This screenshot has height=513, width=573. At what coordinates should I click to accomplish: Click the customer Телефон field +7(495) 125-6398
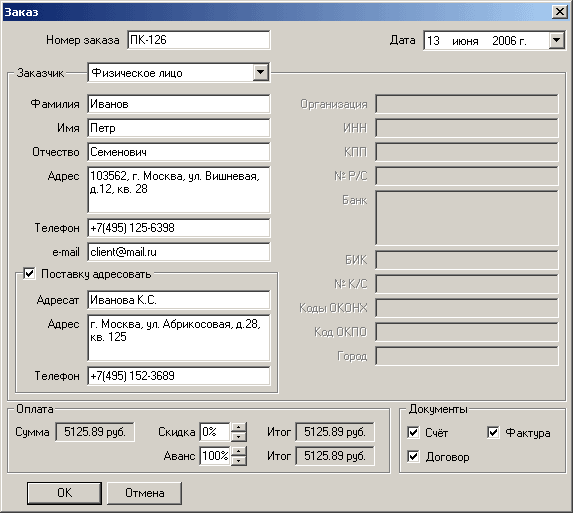tap(179, 228)
